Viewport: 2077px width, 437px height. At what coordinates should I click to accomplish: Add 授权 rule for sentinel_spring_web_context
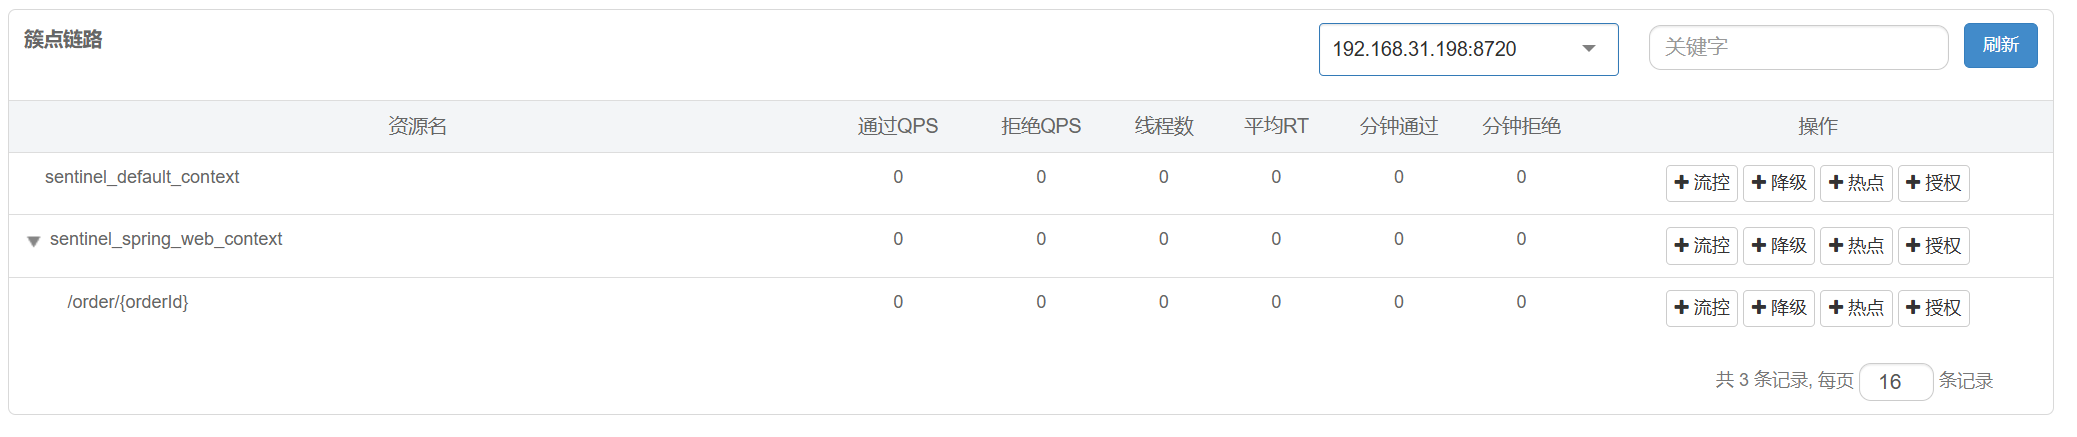[x=1933, y=246]
